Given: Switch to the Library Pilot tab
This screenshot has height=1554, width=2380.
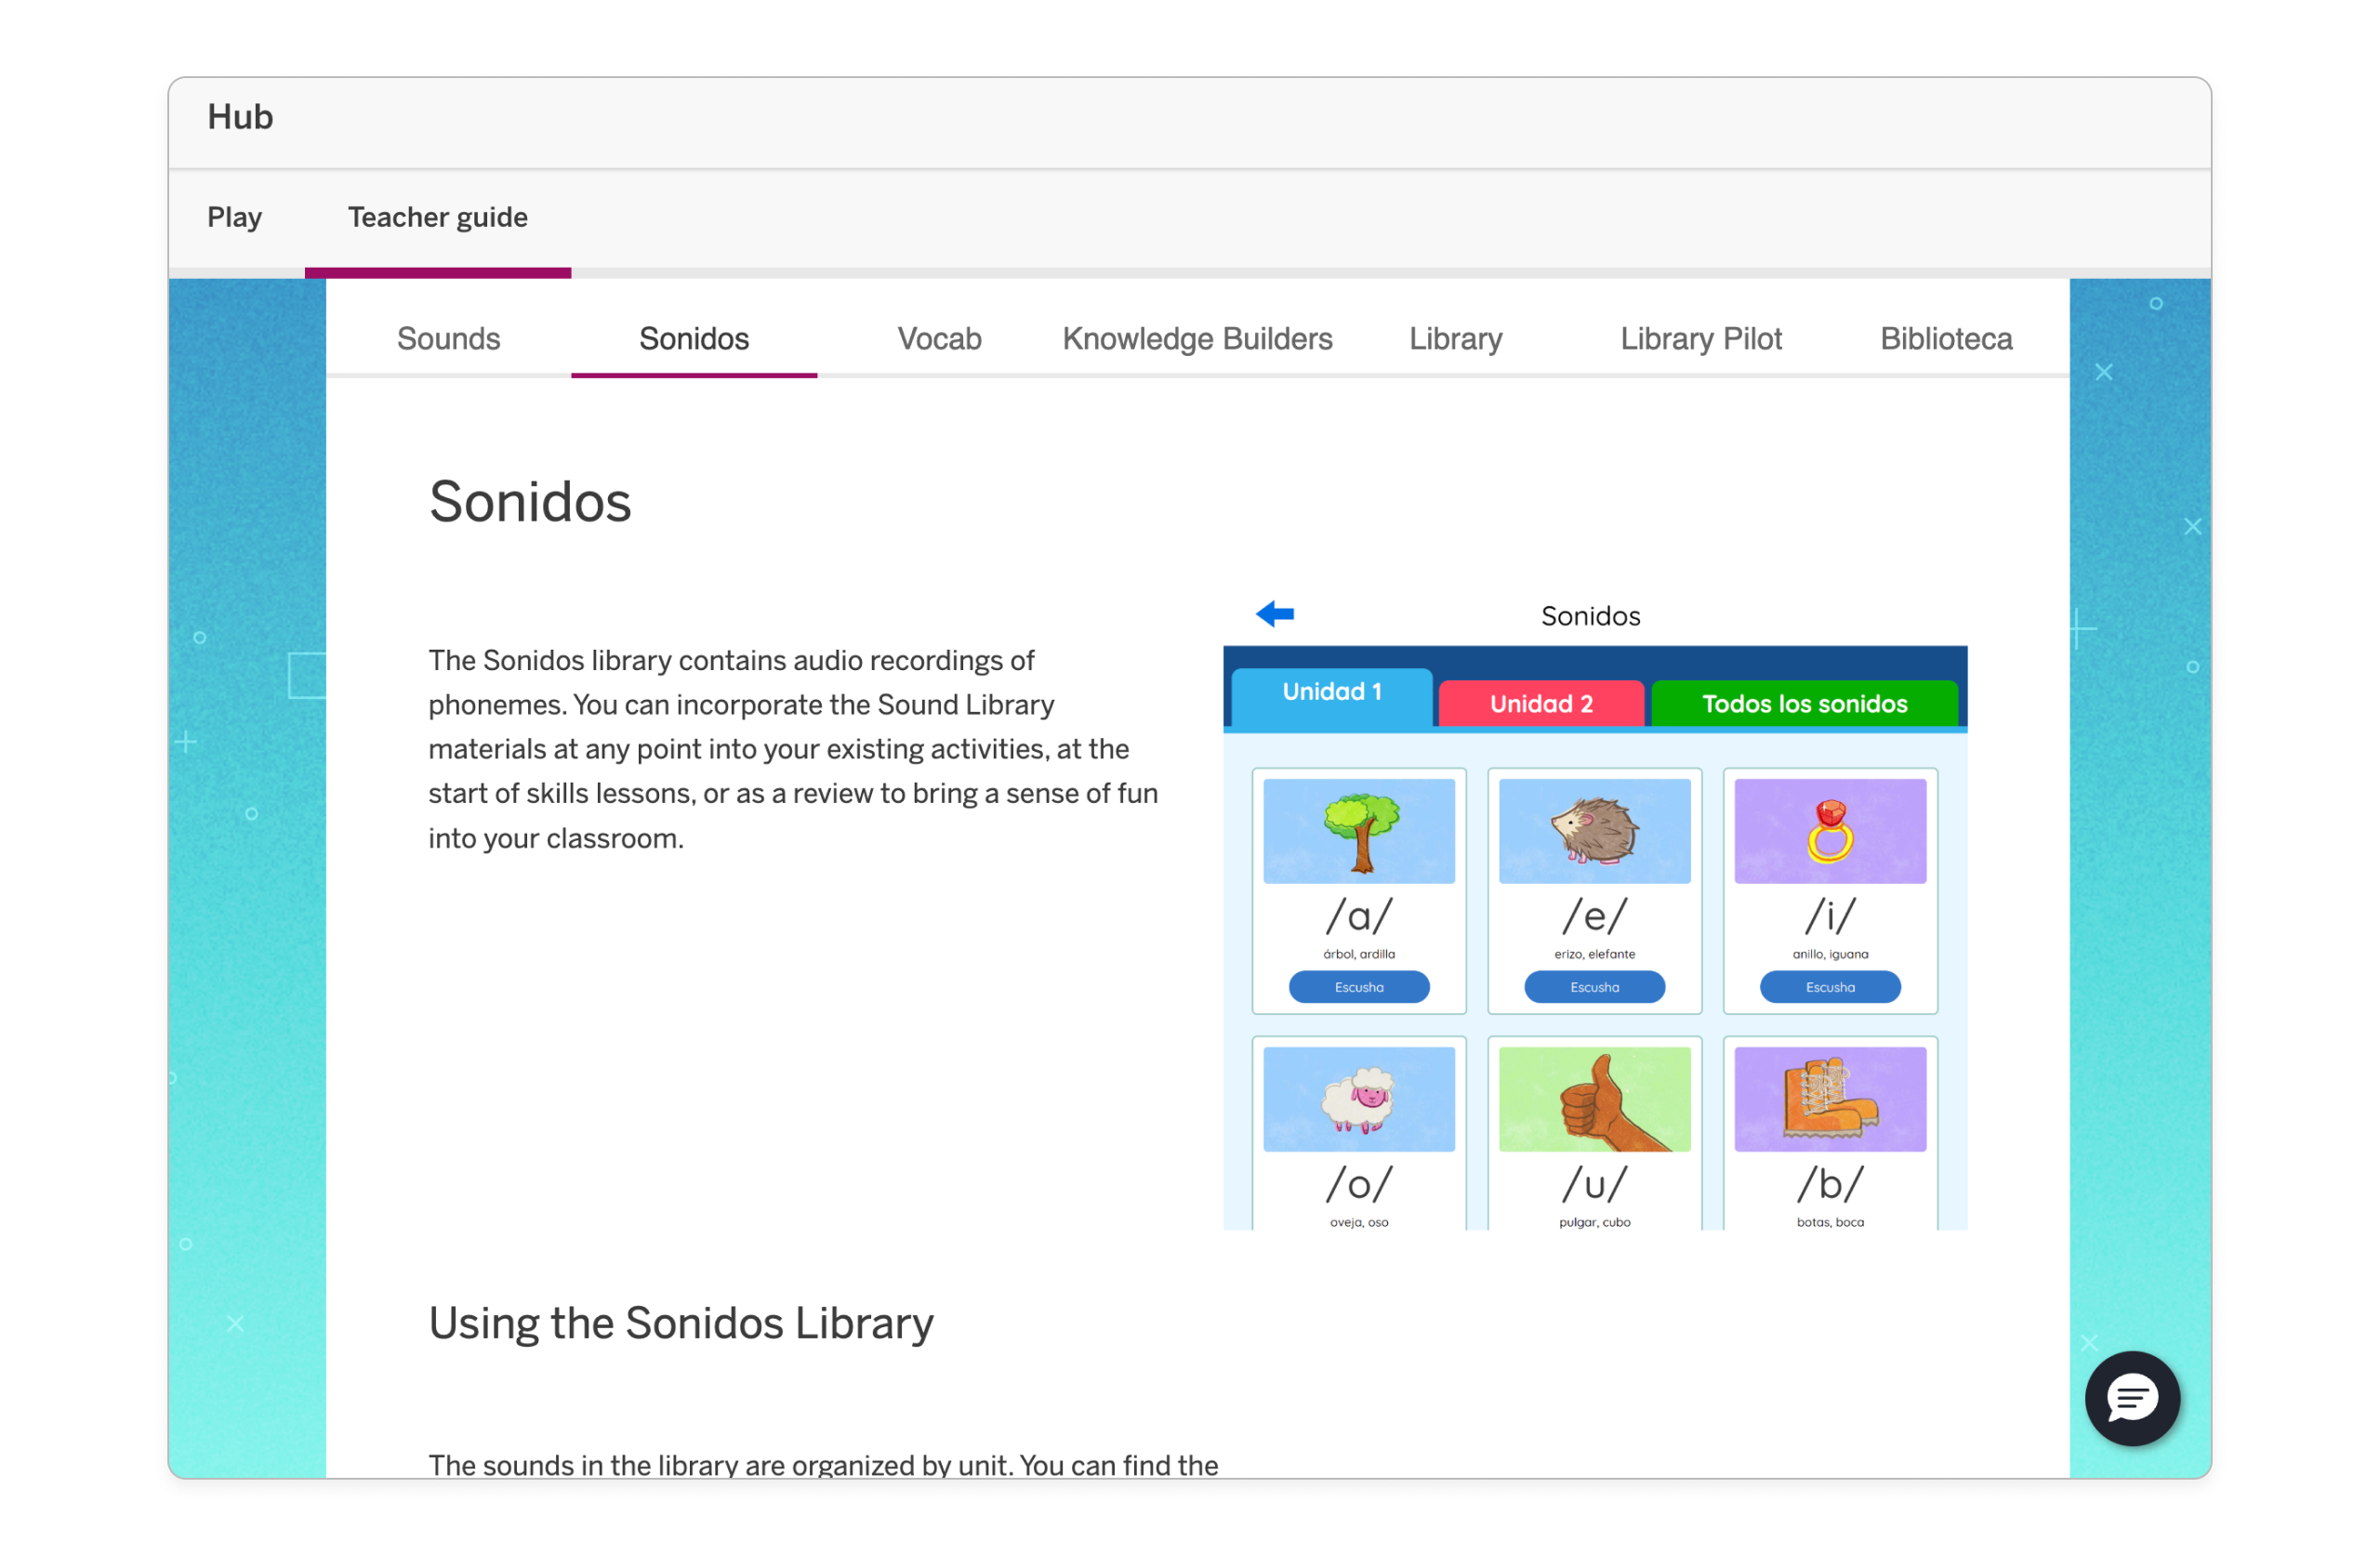Looking at the screenshot, I should (1700, 339).
